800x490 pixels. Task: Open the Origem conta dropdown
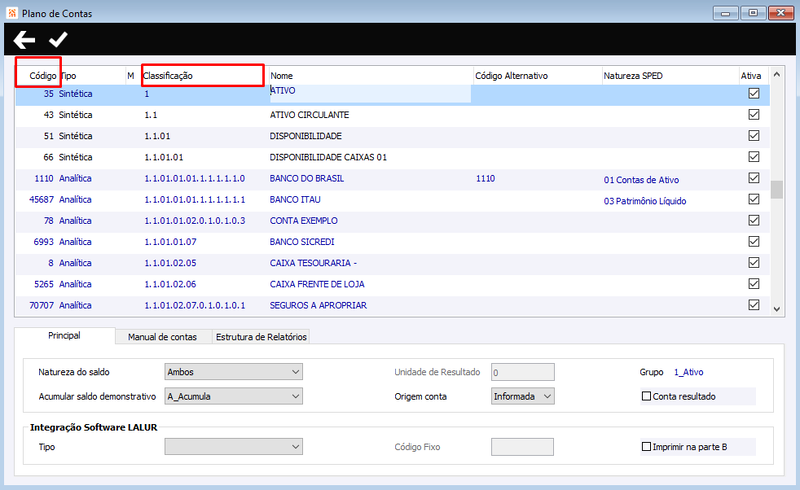[523, 396]
